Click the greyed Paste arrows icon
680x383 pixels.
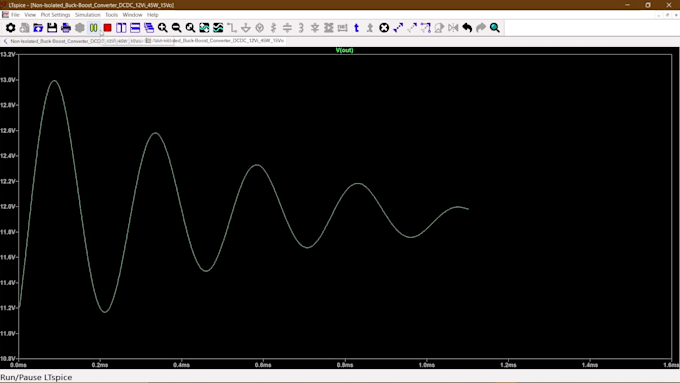[x=412, y=28]
